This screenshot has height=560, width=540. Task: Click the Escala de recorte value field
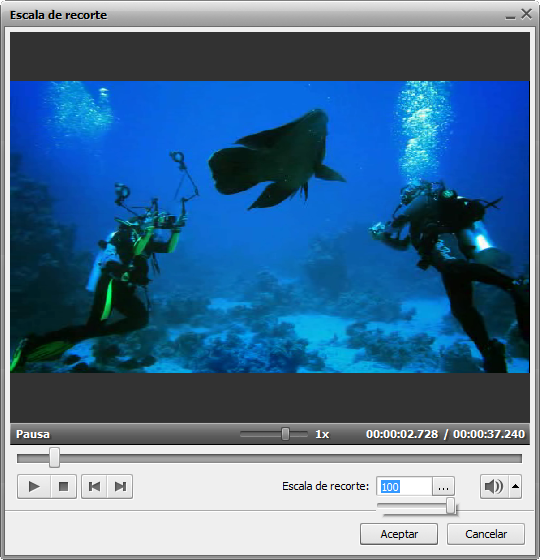click(x=404, y=486)
